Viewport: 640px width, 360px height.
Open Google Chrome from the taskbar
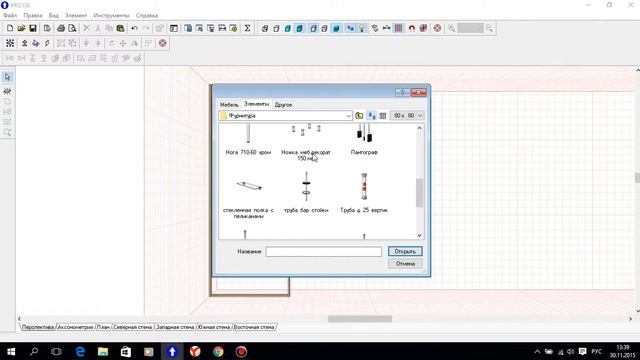click(218, 351)
